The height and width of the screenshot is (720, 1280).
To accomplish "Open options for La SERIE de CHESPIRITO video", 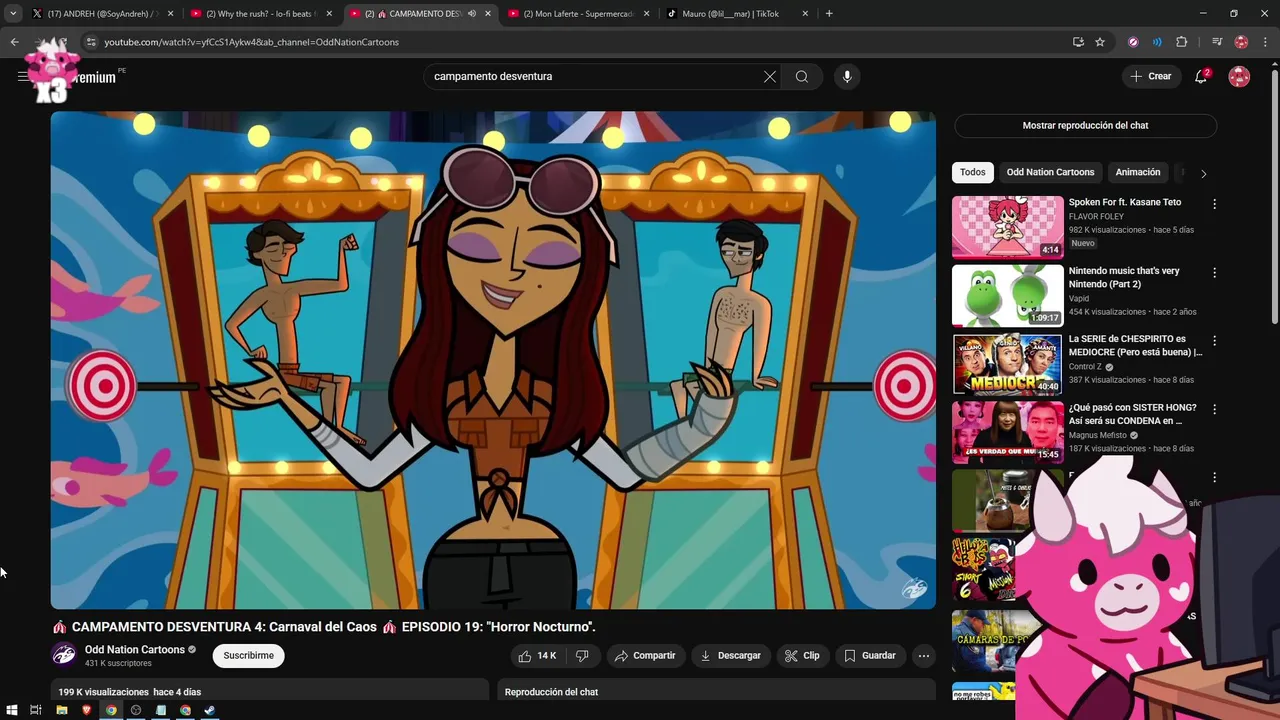I will (x=1214, y=341).
